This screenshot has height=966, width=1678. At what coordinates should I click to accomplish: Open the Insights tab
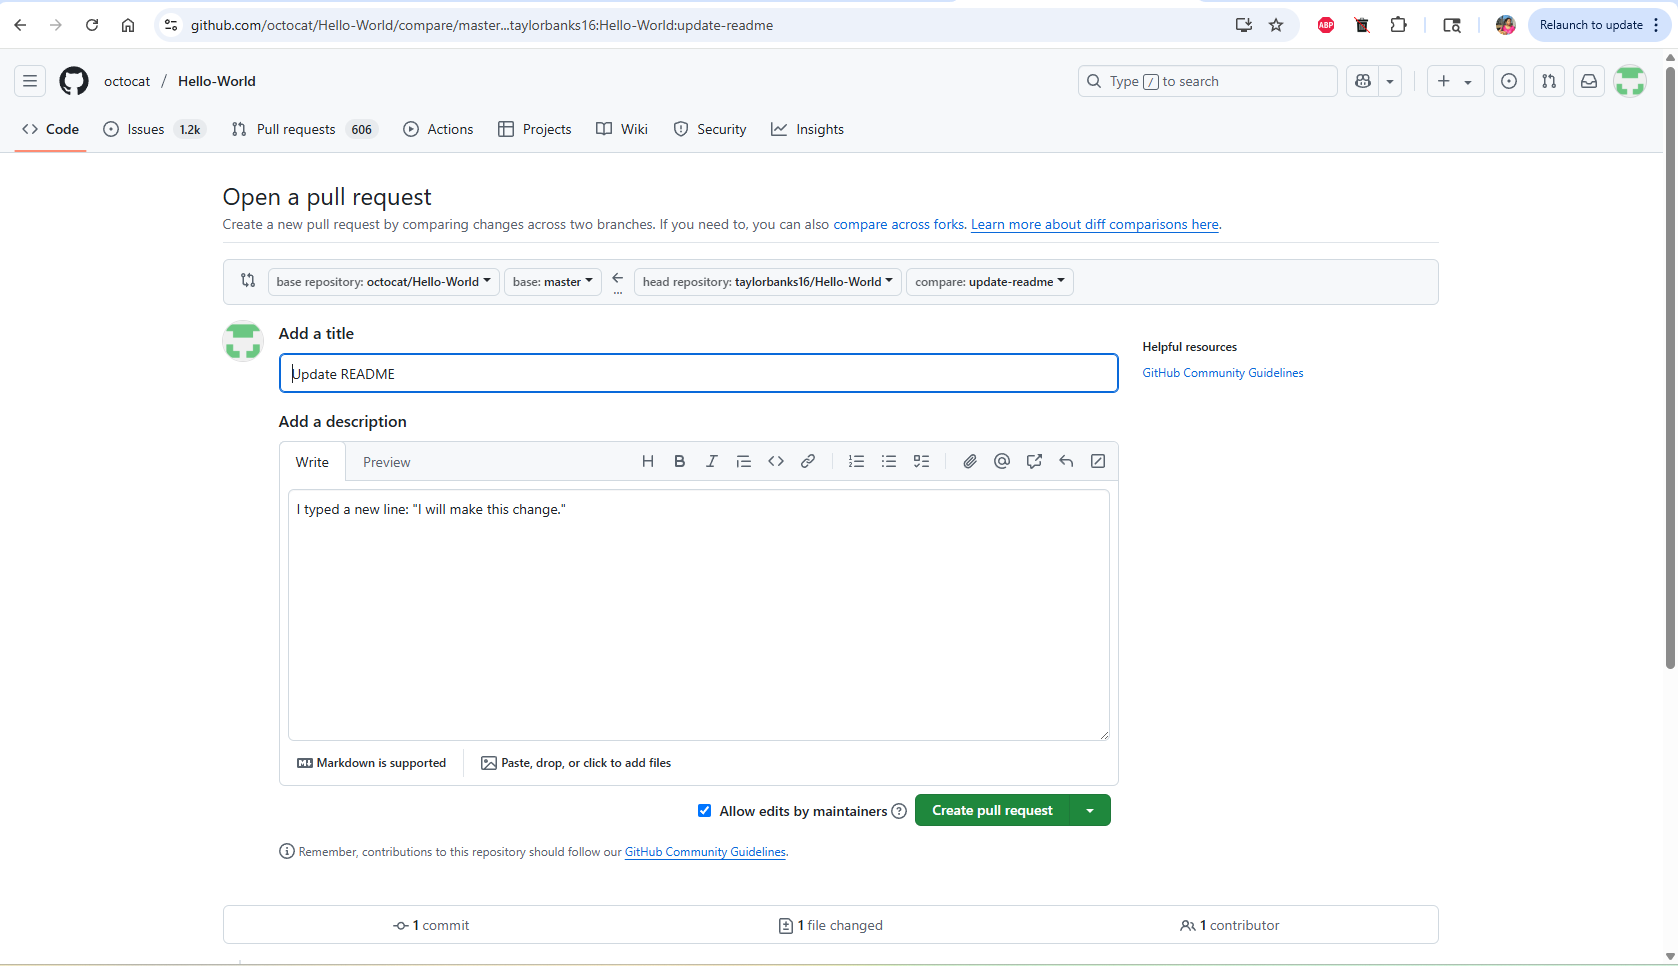pyautogui.click(x=807, y=129)
